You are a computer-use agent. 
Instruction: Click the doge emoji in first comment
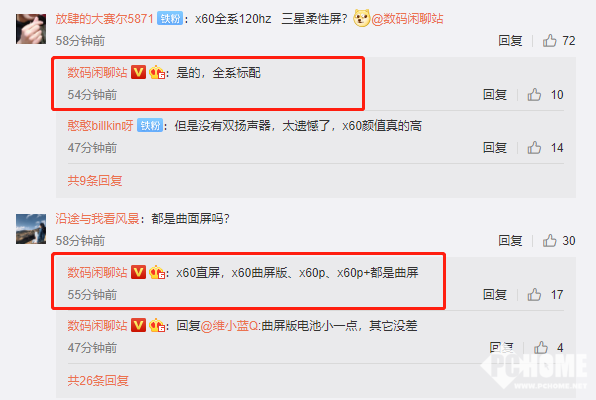click(x=361, y=18)
